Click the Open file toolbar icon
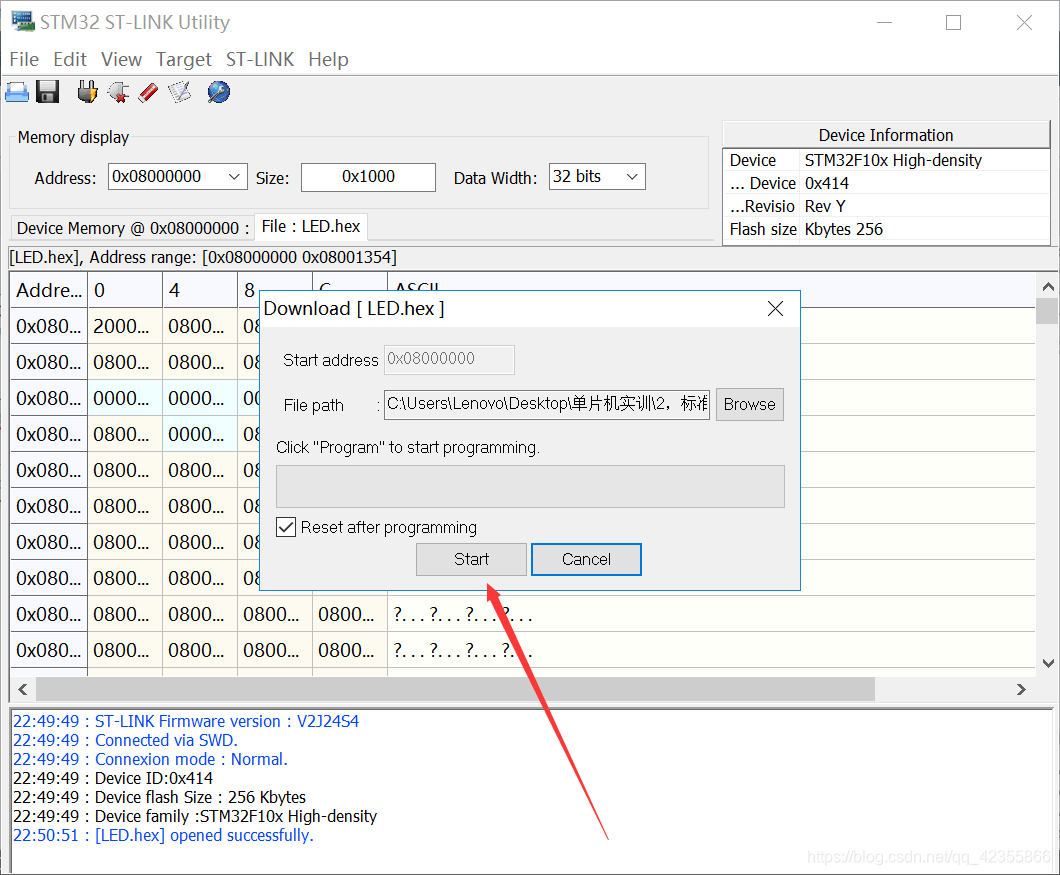This screenshot has height=875, width=1060. [x=17, y=92]
